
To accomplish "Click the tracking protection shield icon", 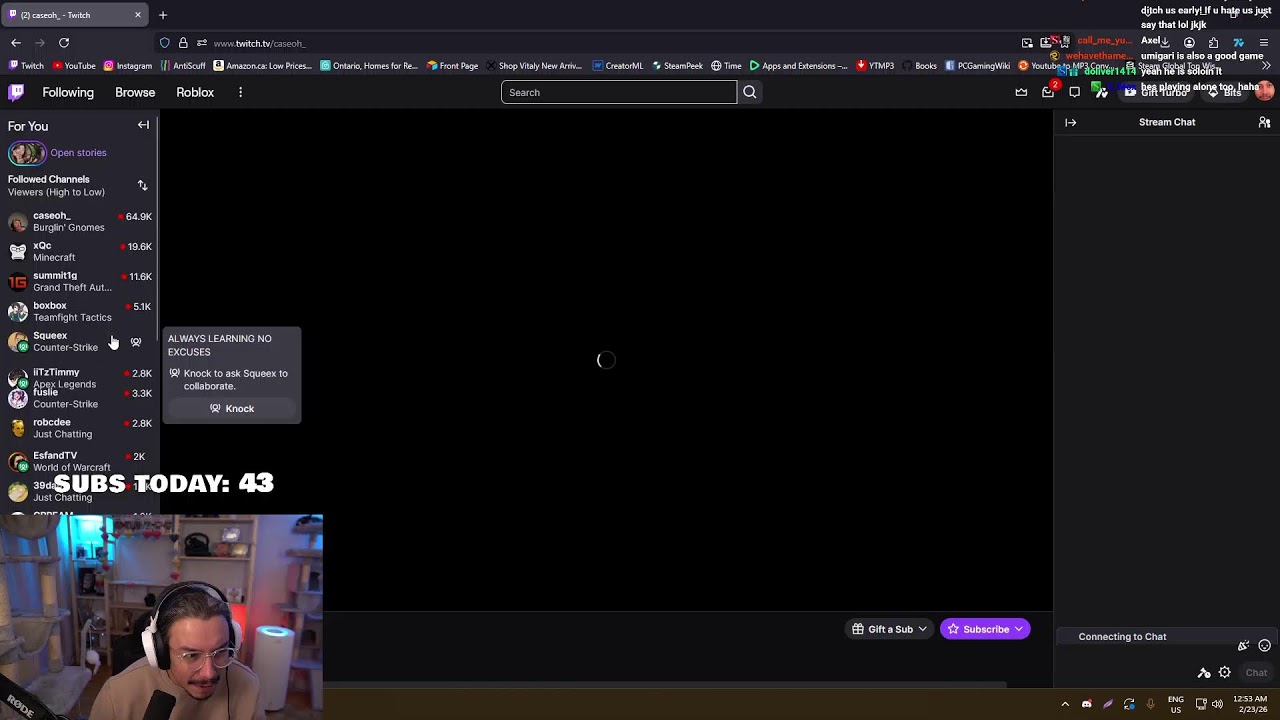I will point(164,43).
